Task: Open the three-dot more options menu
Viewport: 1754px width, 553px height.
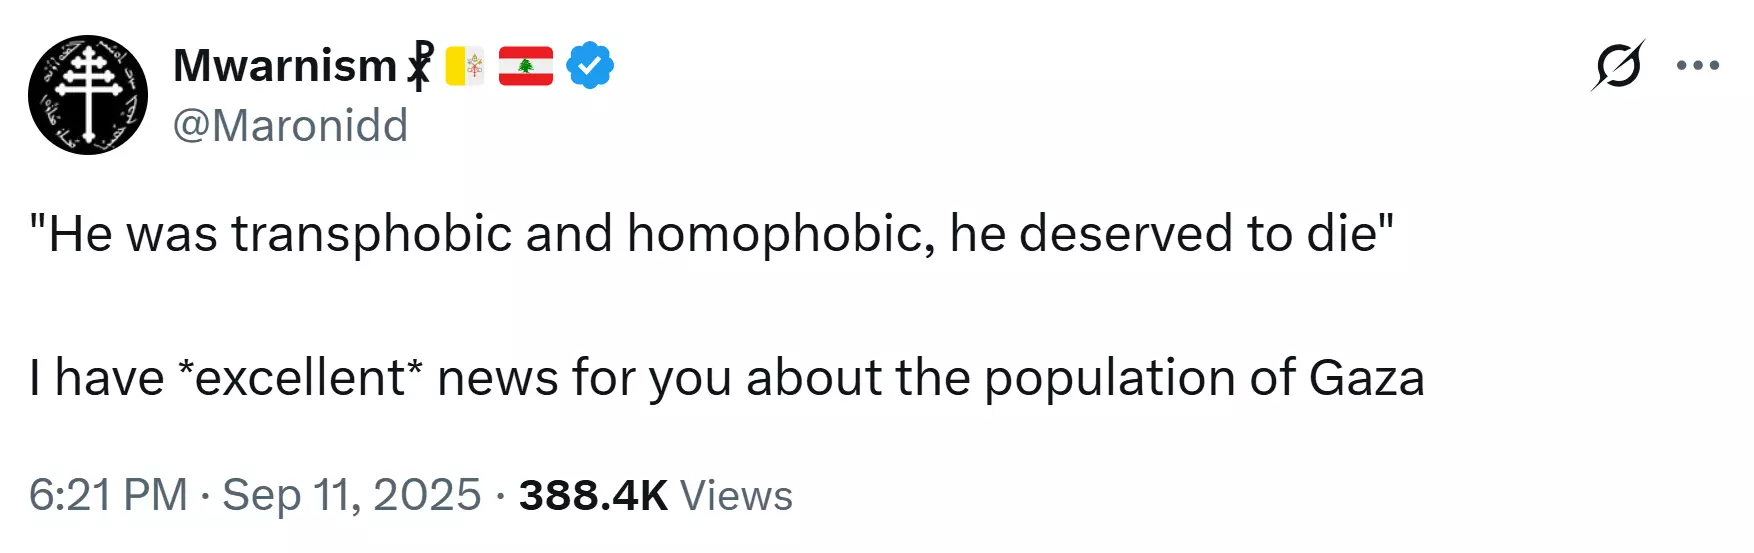Action: point(1698,66)
